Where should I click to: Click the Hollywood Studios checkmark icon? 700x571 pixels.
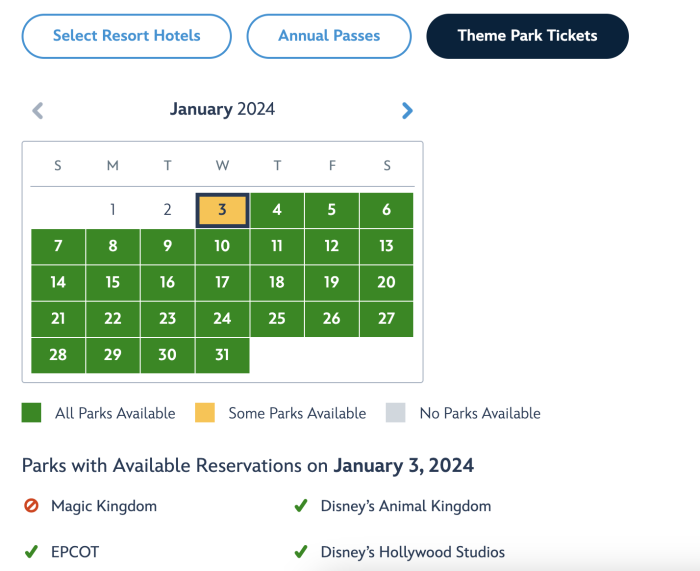point(300,552)
